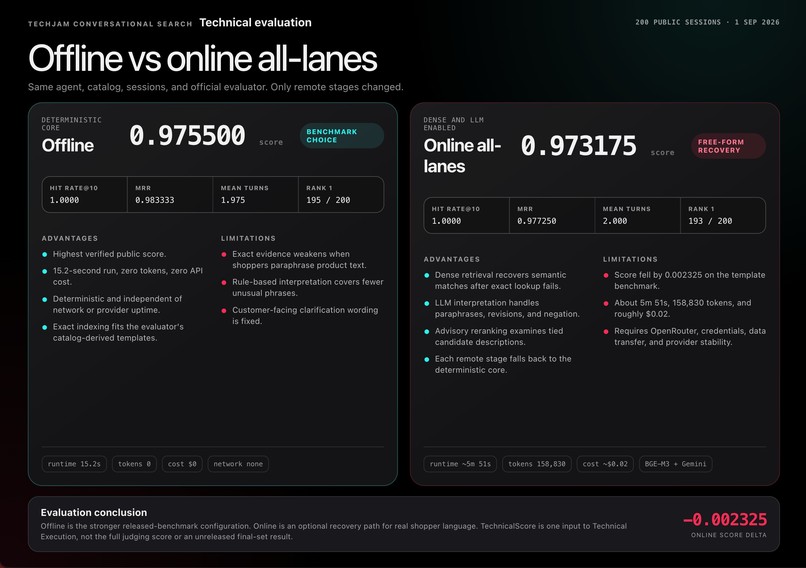The height and width of the screenshot is (568, 806).
Task: Click the network none chip
Action: click(238, 464)
